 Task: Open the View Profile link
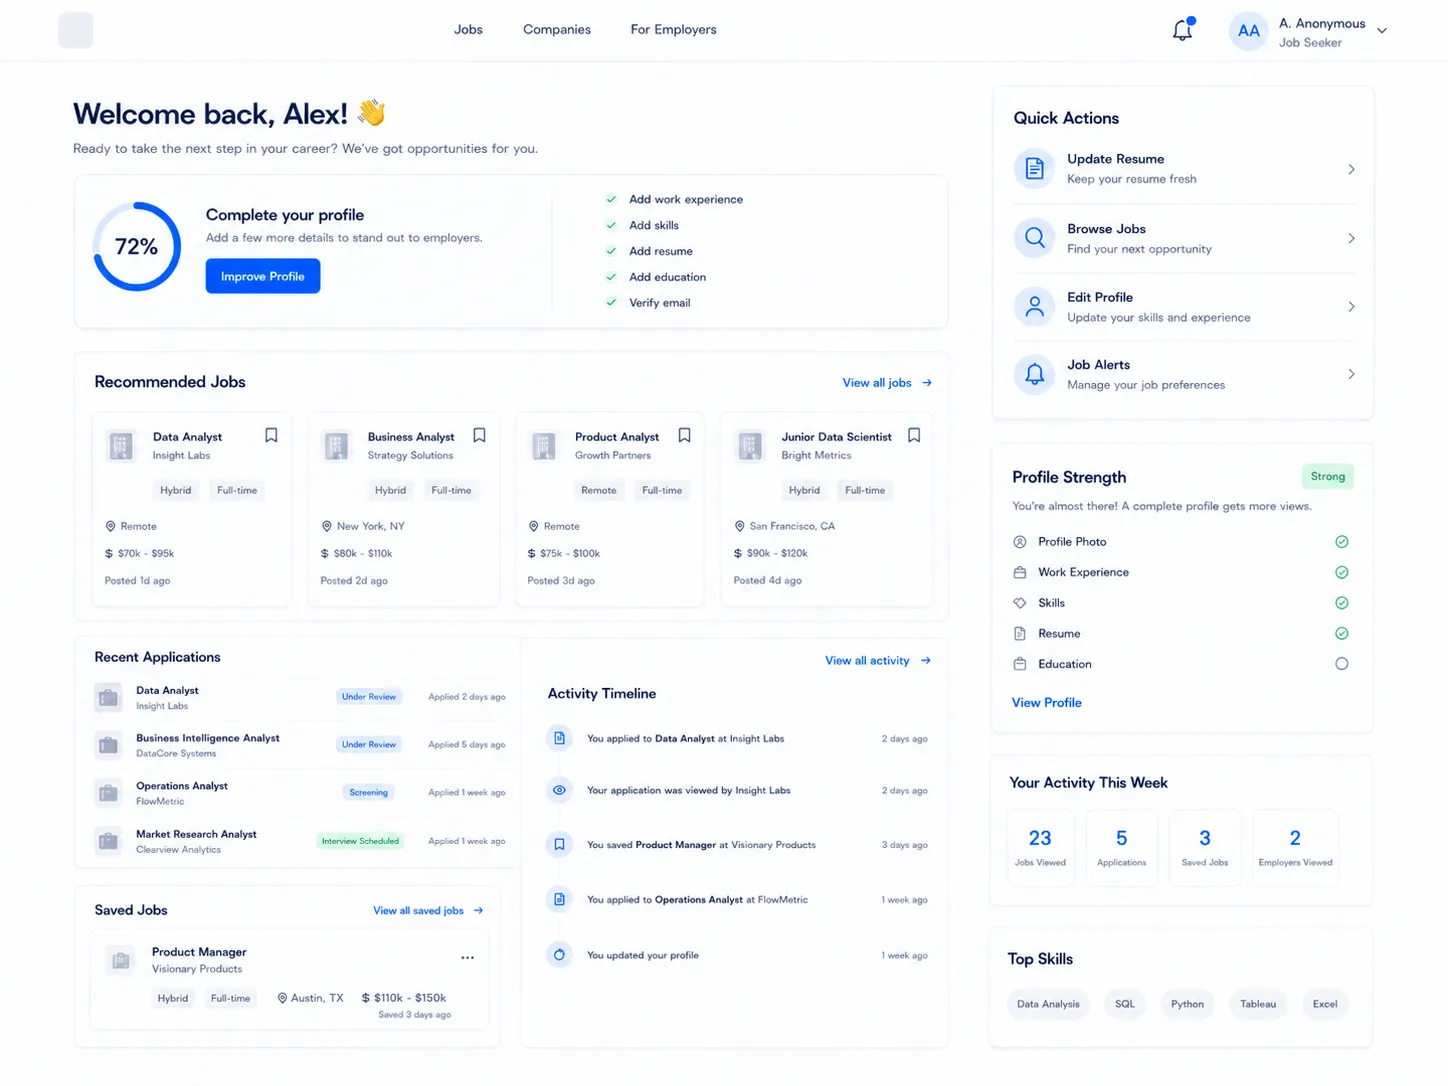(1047, 703)
